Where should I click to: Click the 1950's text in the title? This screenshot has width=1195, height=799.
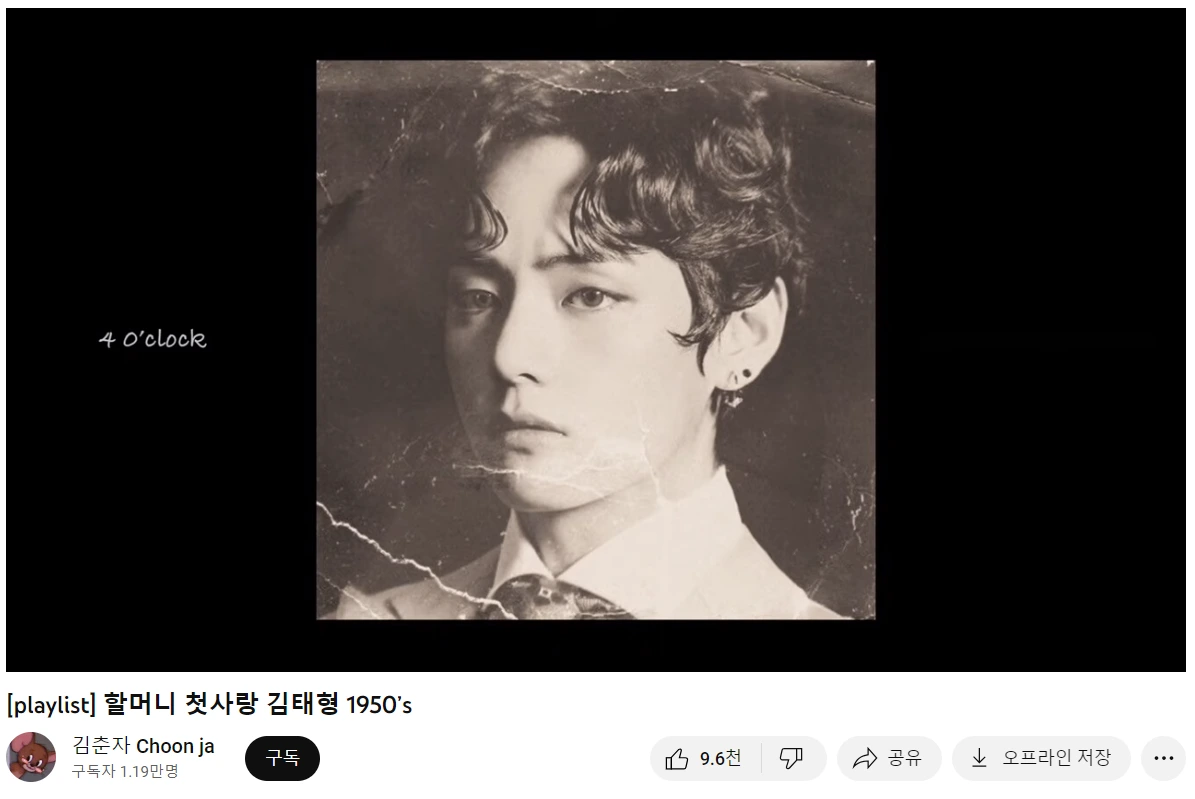(379, 704)
